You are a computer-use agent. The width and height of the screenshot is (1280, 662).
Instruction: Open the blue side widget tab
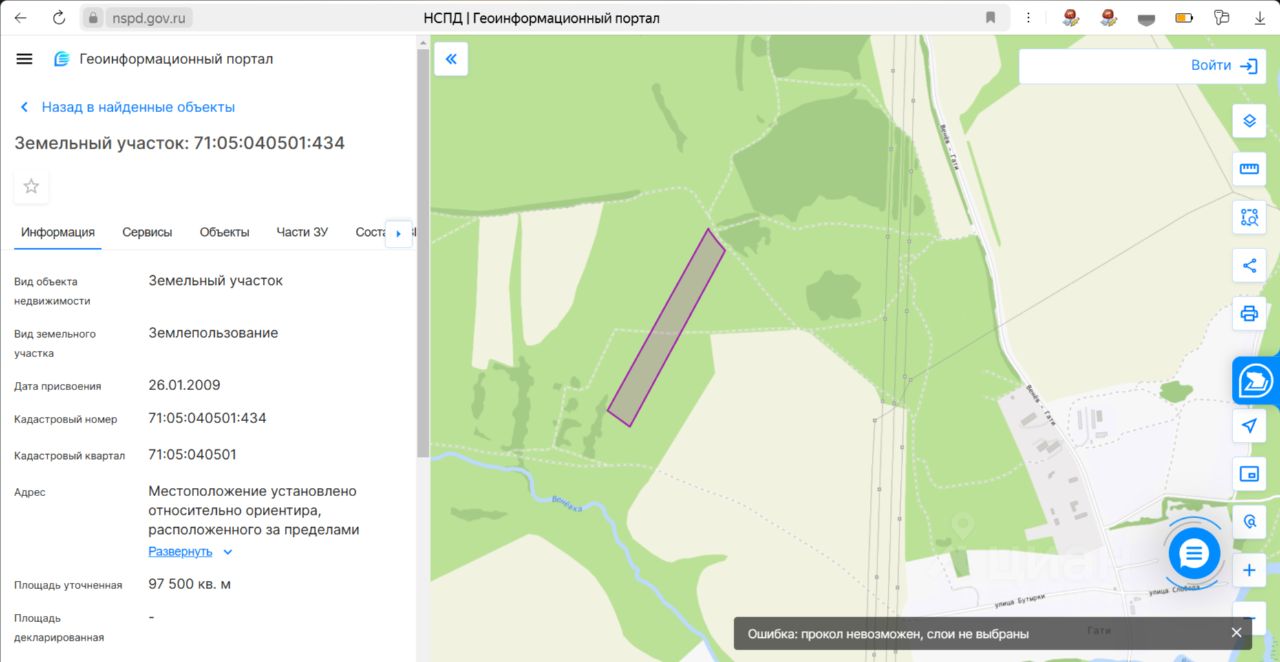pyautogui.click(x=1256, y=380)
